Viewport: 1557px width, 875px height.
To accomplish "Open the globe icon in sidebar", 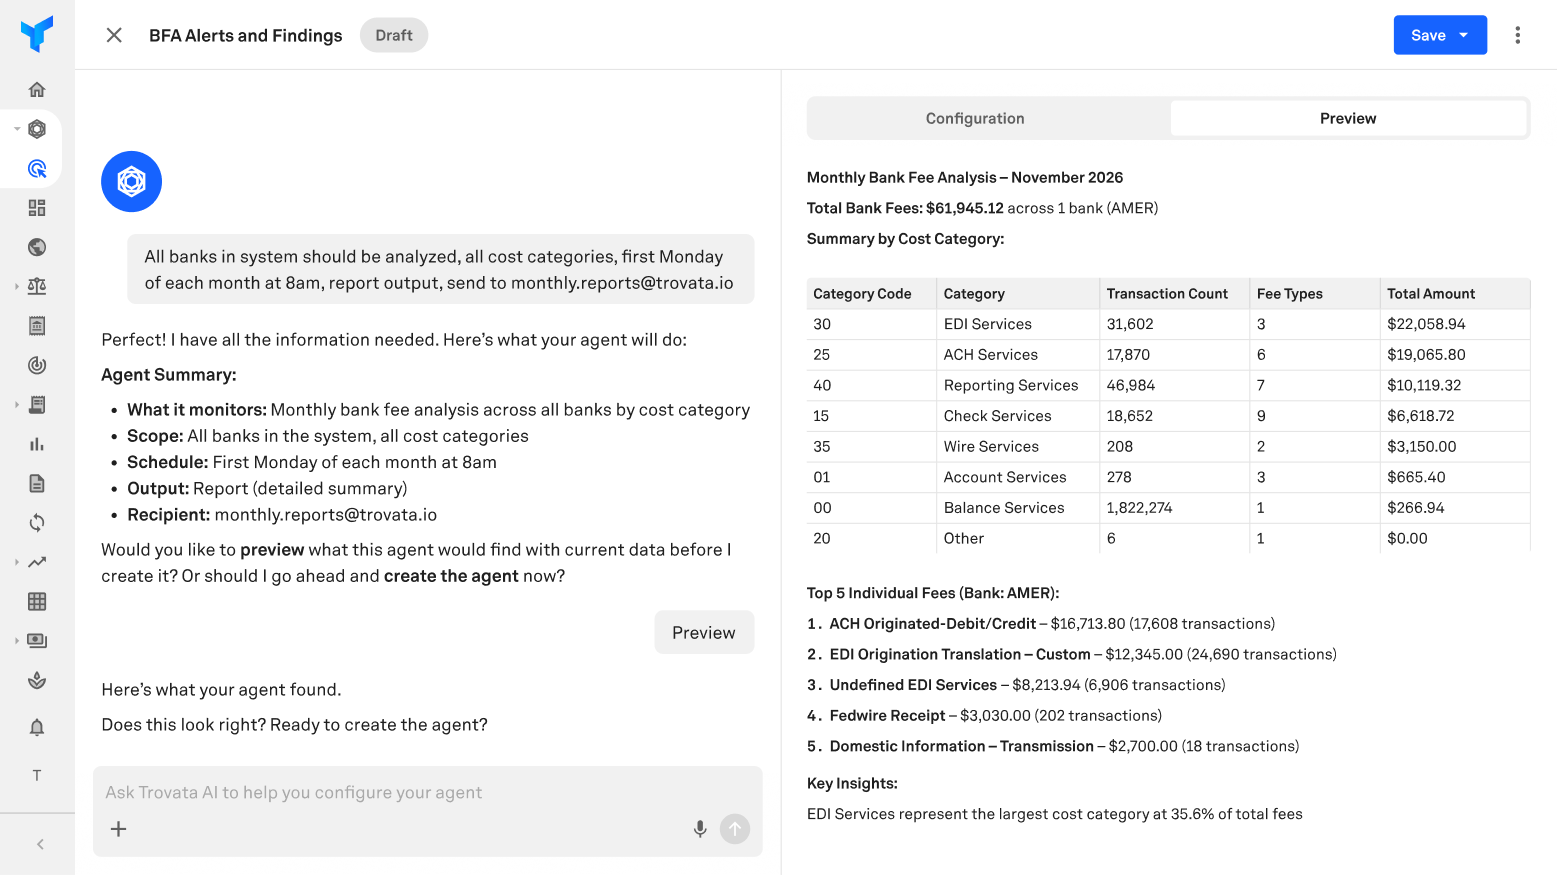I will [37, 247].
